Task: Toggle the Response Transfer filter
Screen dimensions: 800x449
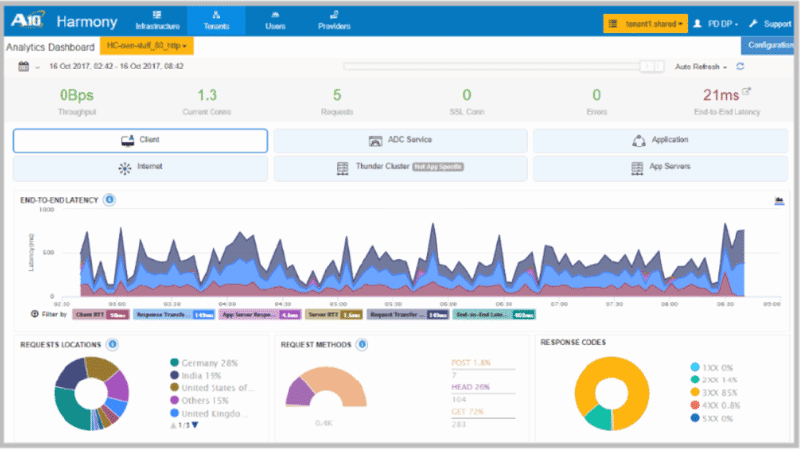Action: 174,315
